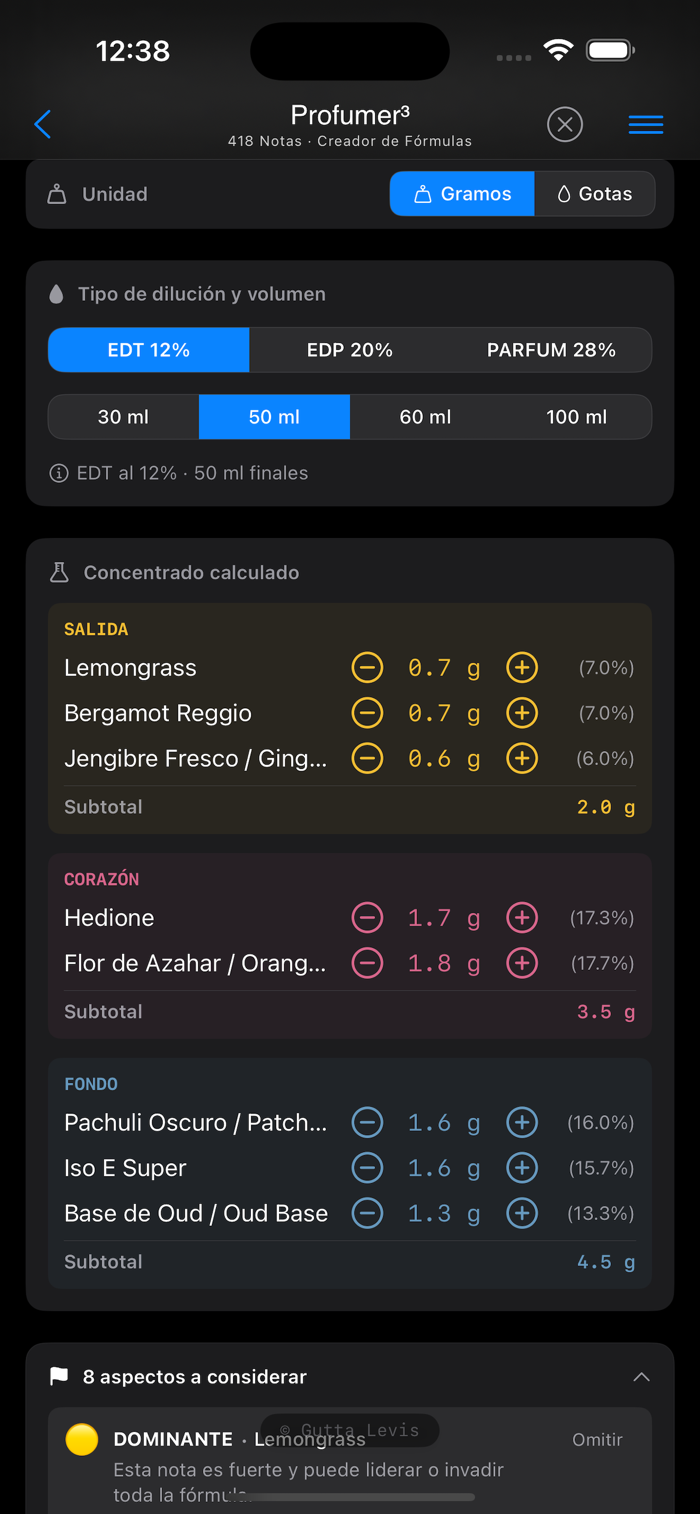The image size is (700, 1514).
Task: Open the hamburger menu
Action: (x=645, y=125)
